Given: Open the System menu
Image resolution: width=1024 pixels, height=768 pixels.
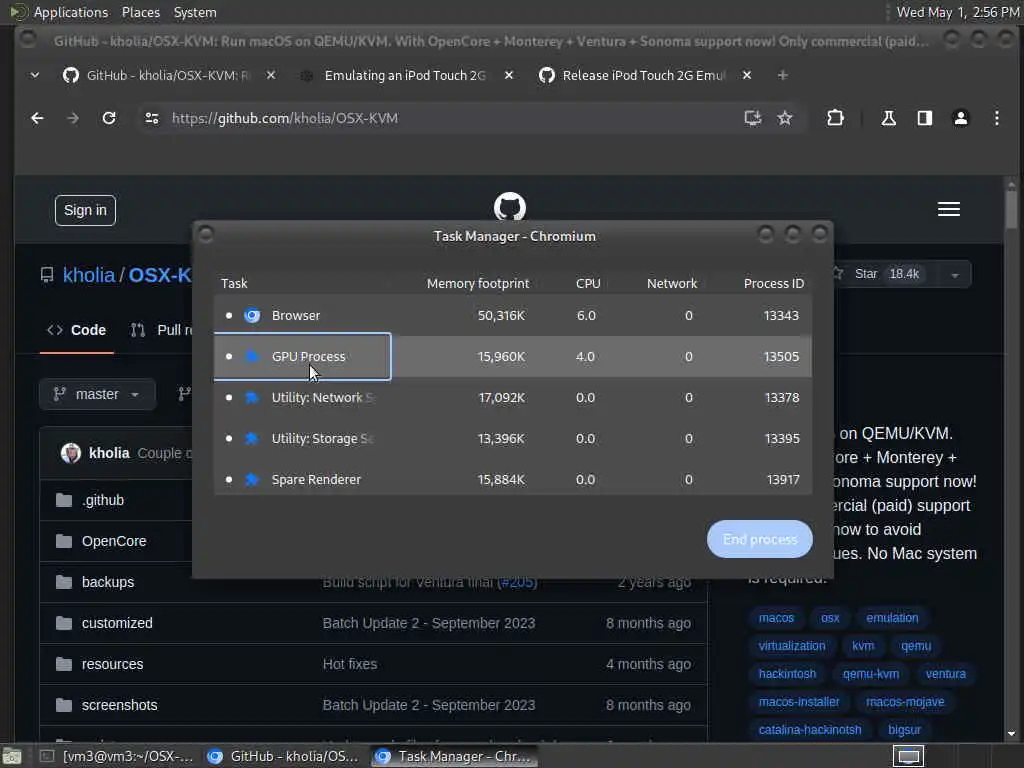Looking at the screenshot, I should coord(195,12).
